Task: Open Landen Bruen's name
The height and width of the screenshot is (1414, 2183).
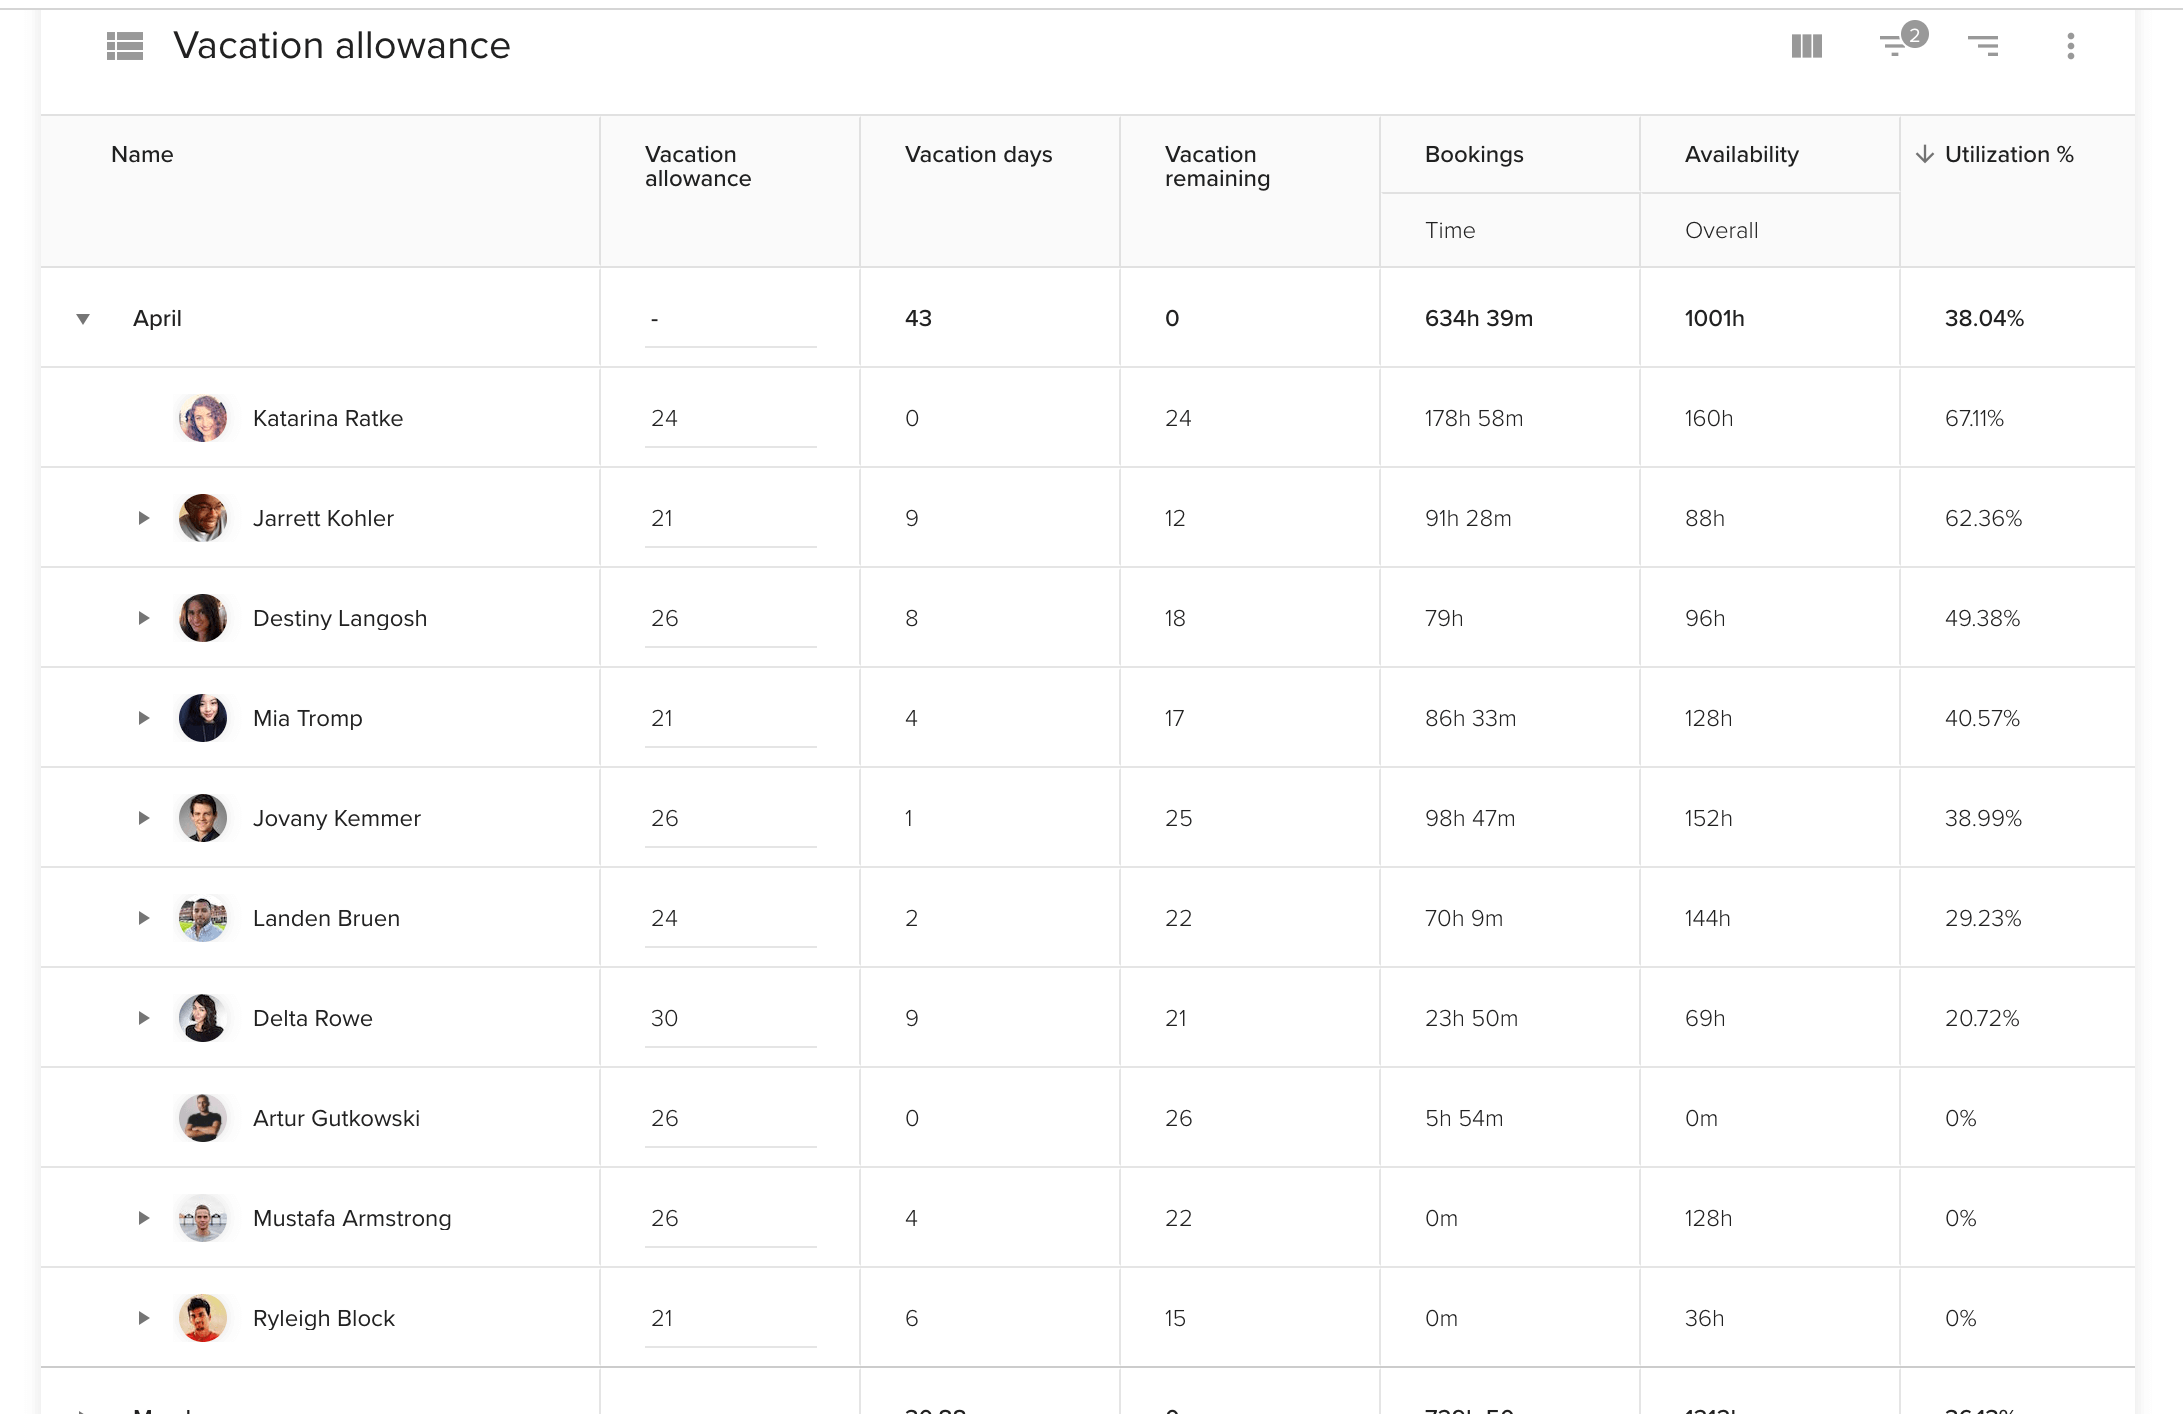Action: [x=326, y=918]
